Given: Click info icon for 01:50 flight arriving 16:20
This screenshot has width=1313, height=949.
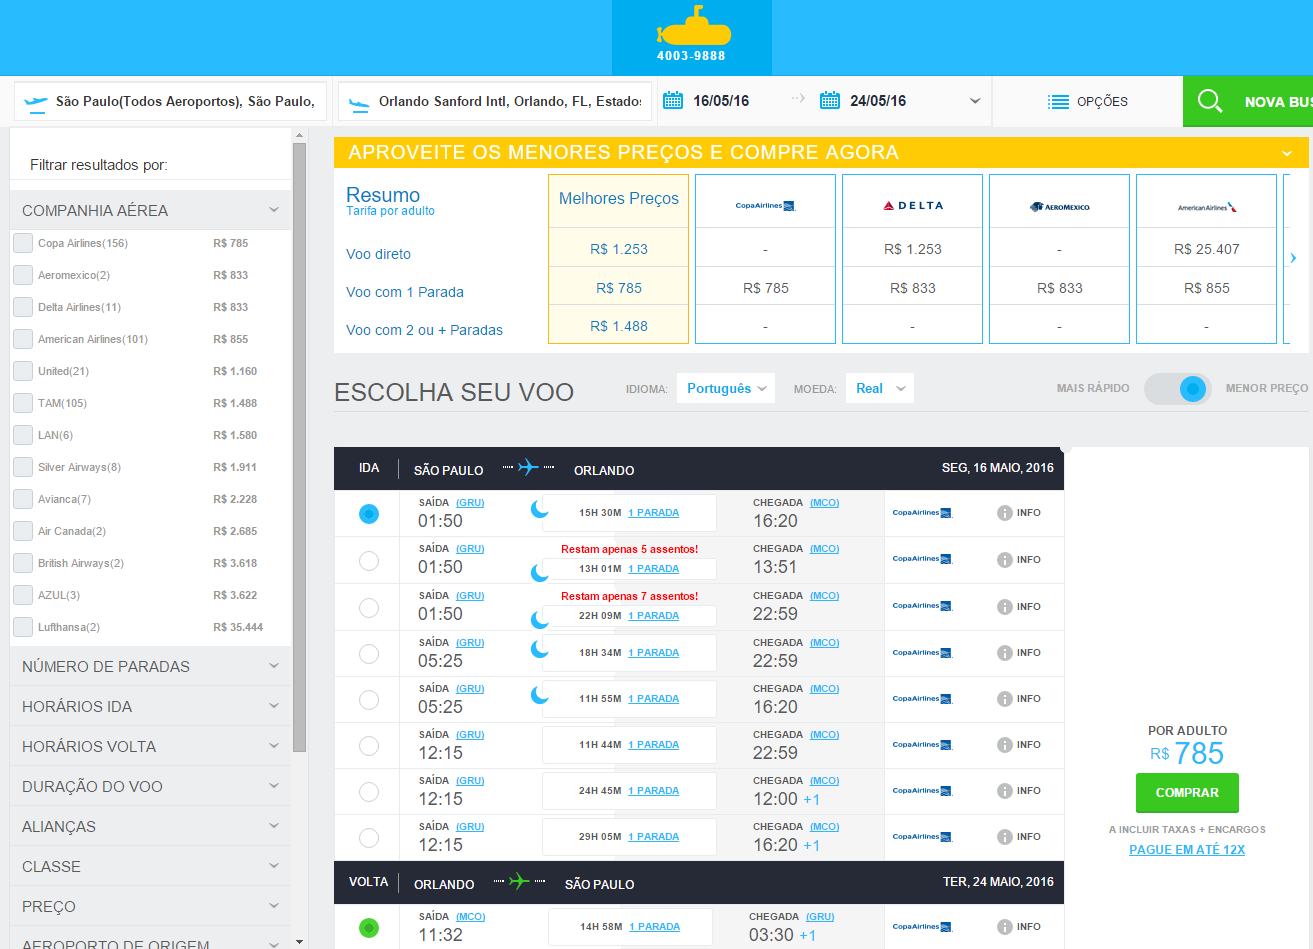Looking at the screenshot, I should [1005, 513].
